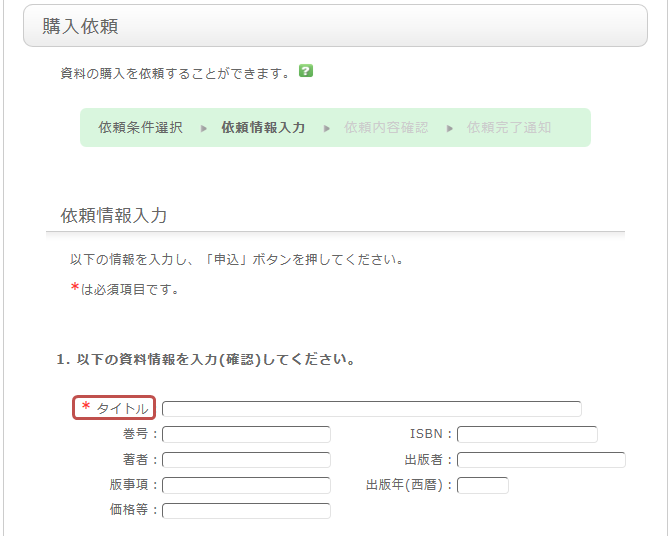Click the arrow after 依頼条件選択 step
The width and height of the screenshot is (670, 536).
203,128
